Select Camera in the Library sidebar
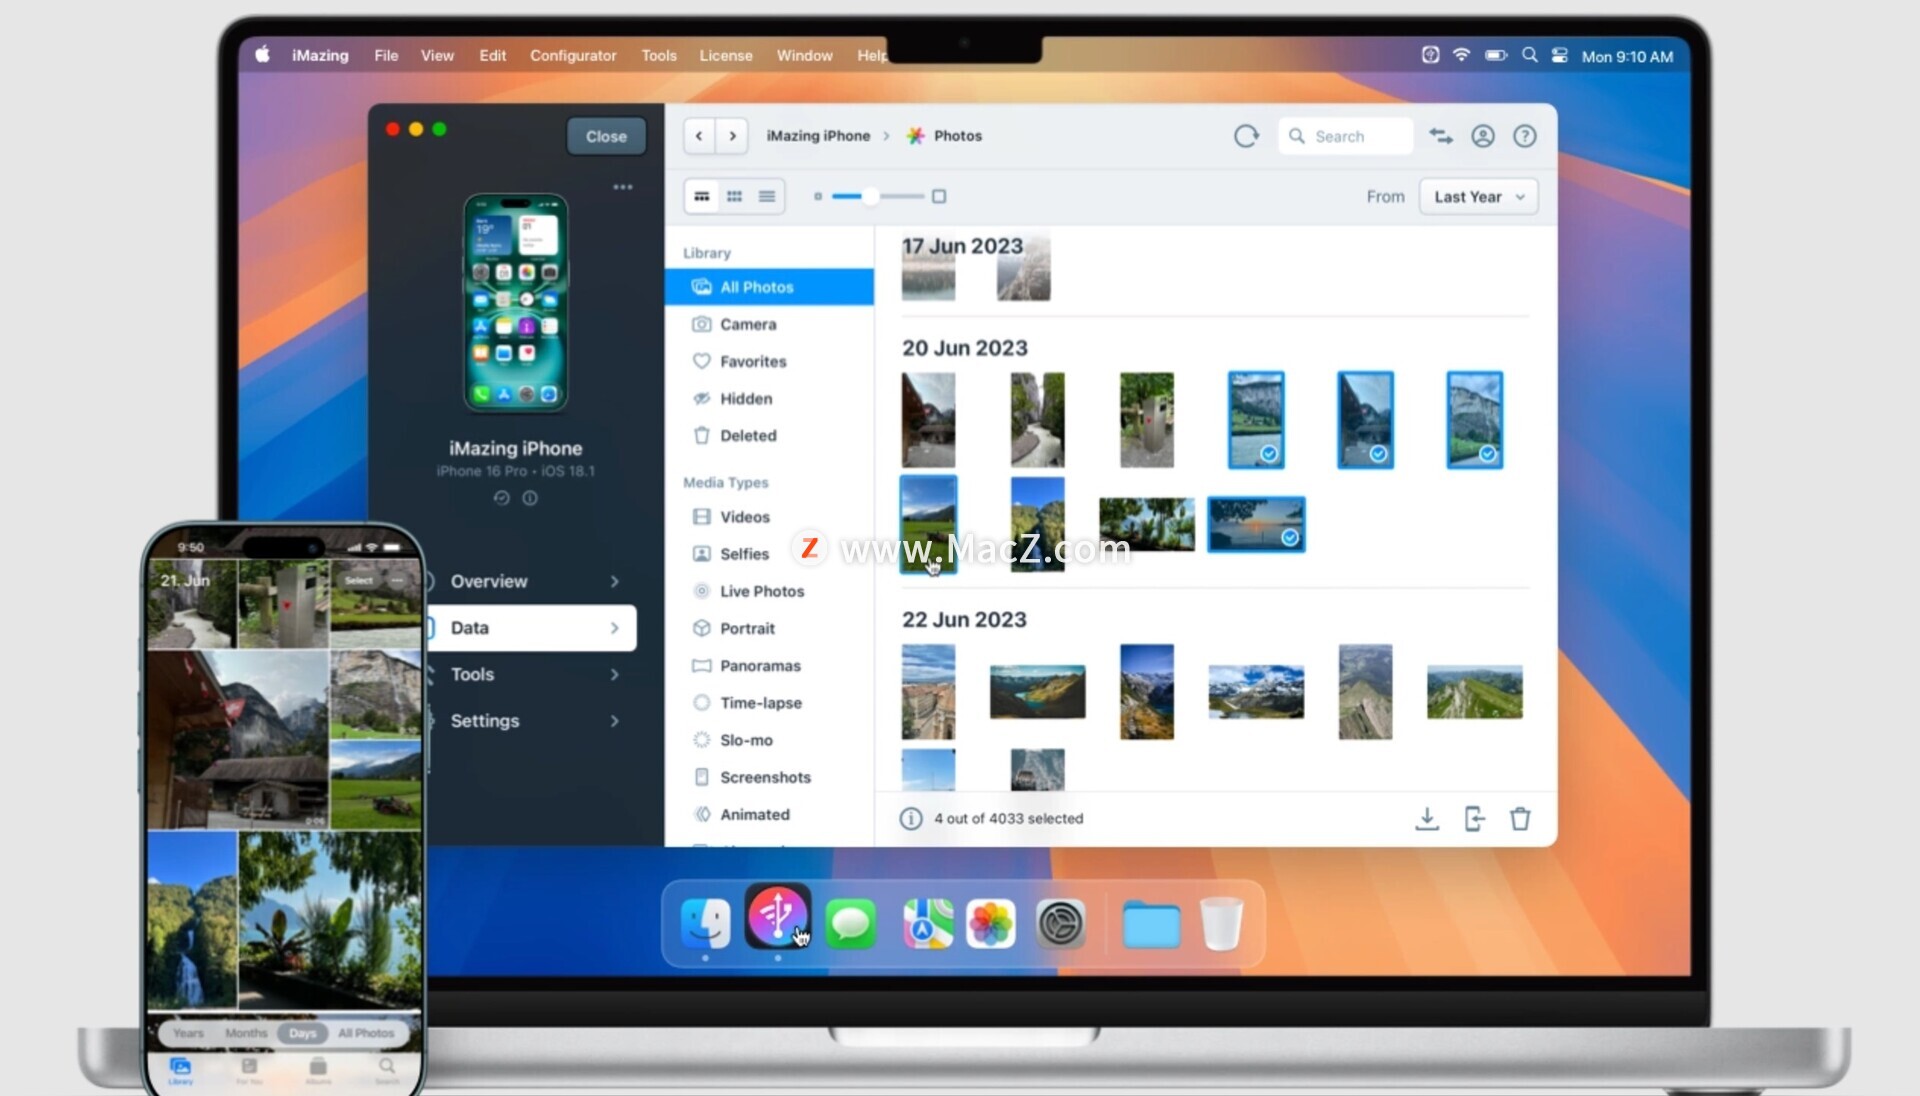Image resolution: width=1920 pixels, height=1096 pixels. (x=769, y=324)
